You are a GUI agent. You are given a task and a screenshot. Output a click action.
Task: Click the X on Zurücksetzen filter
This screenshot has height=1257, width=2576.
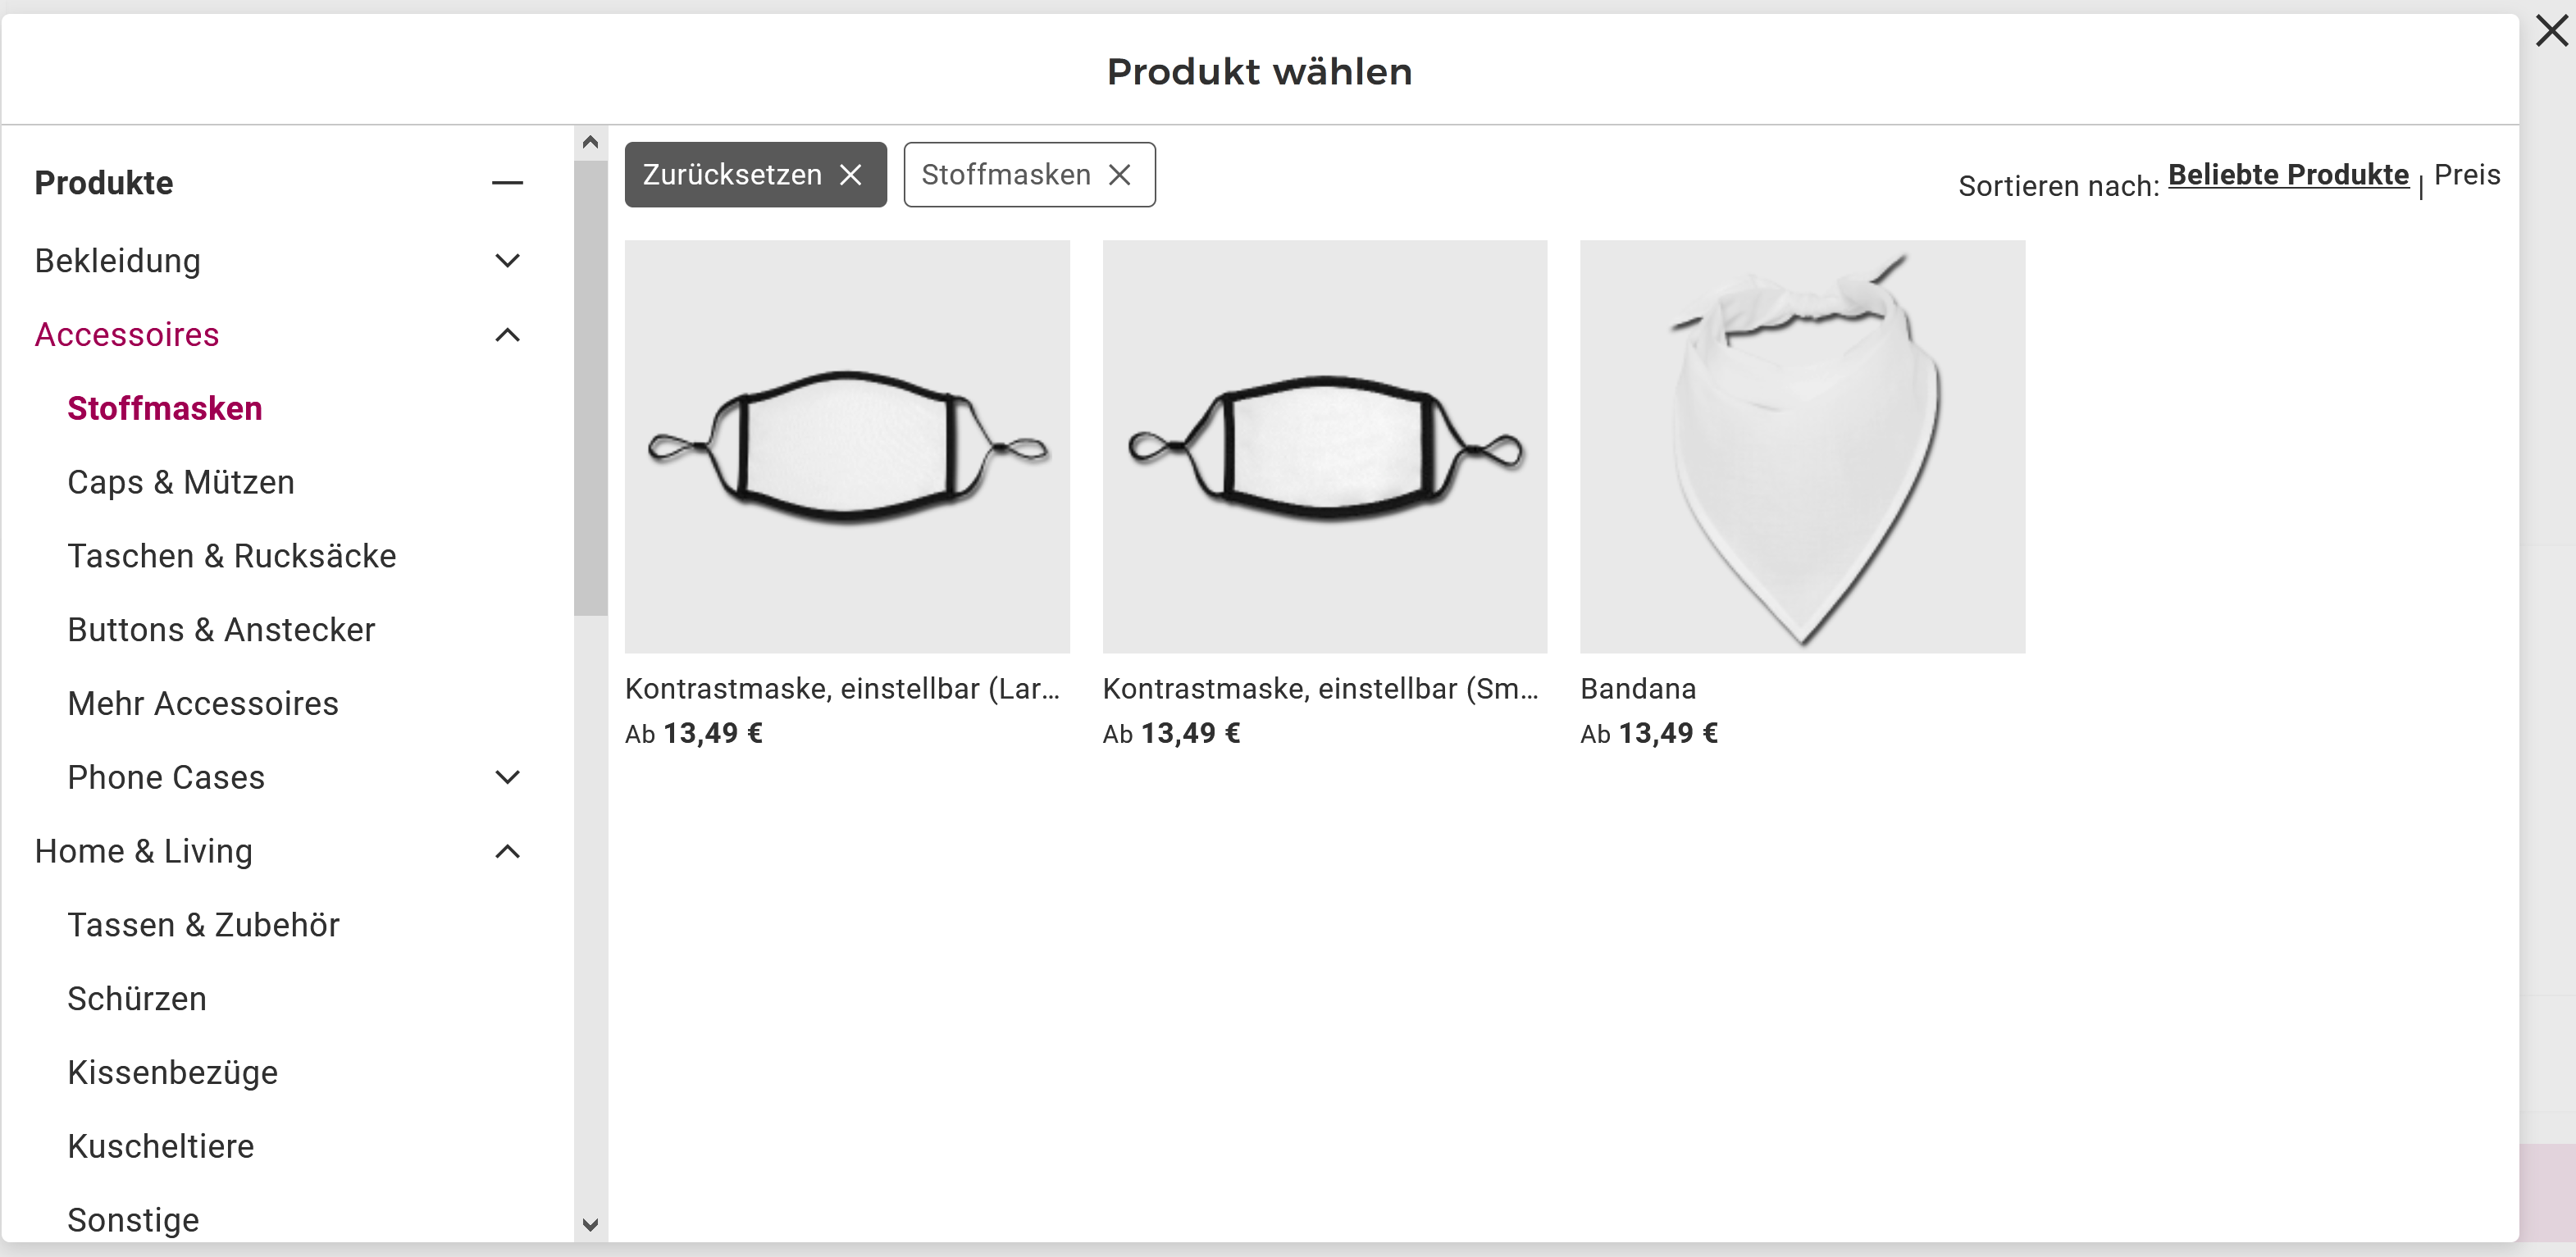pos(850,175)
